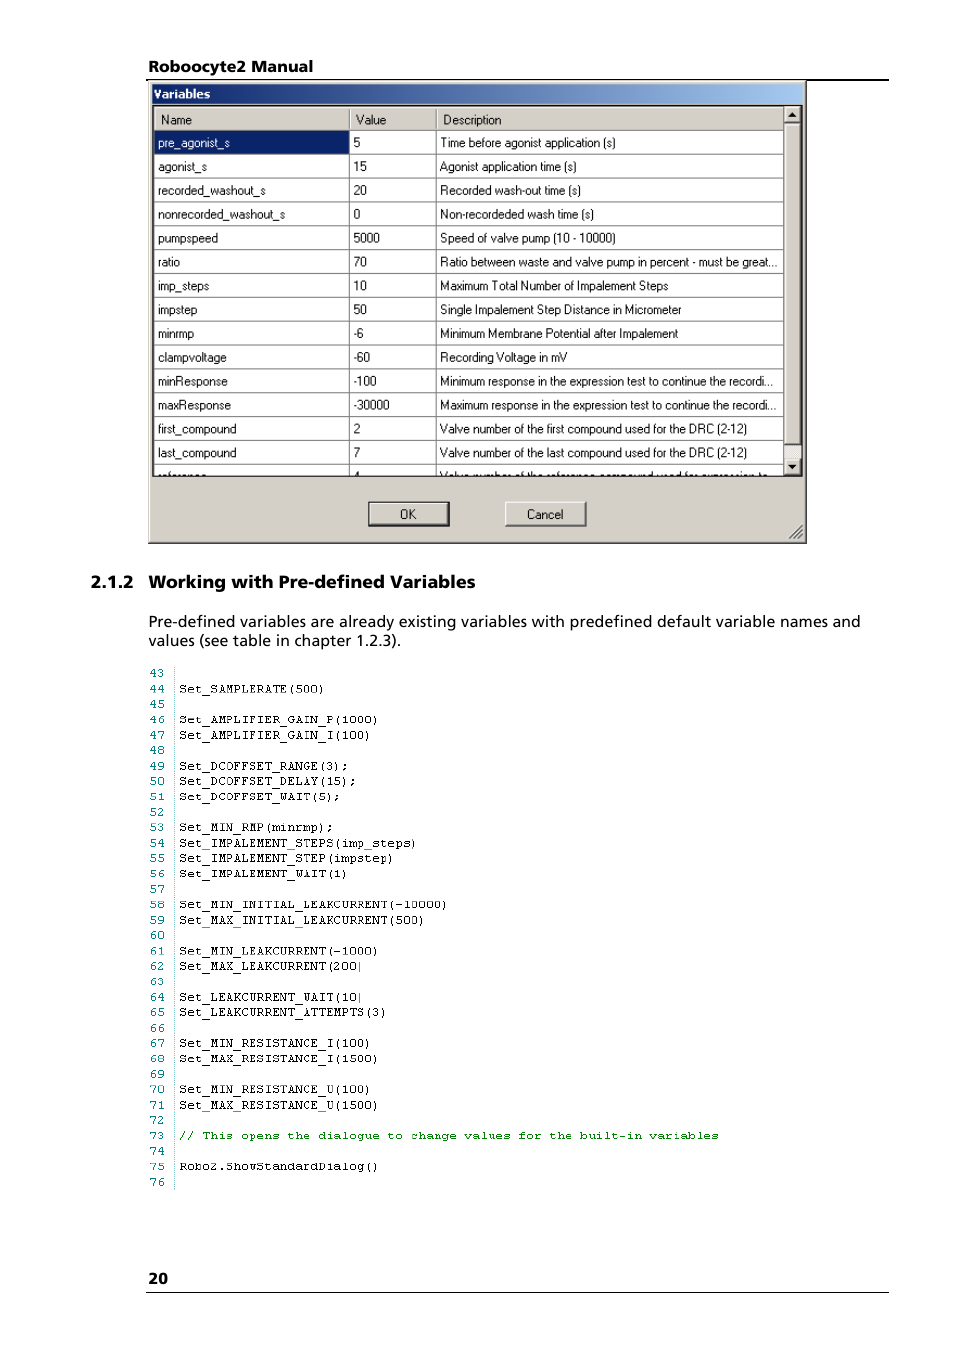The width and height of the screenshot is (954, 1351).
Task: Select the recorded_washout_s variable name
Action: [x=211, y=191]
